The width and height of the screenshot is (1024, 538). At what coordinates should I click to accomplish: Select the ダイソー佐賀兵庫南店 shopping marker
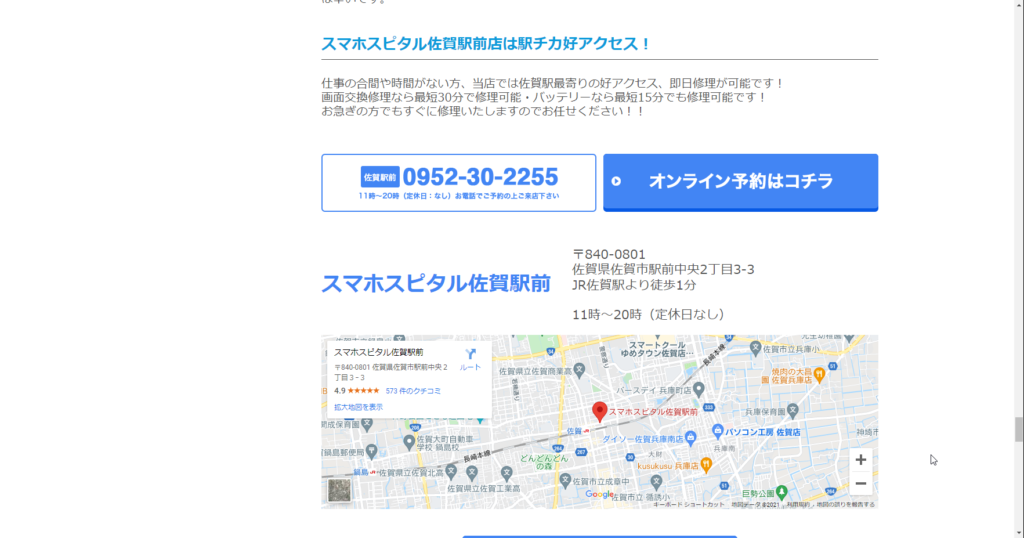click(x=691, y=437)
